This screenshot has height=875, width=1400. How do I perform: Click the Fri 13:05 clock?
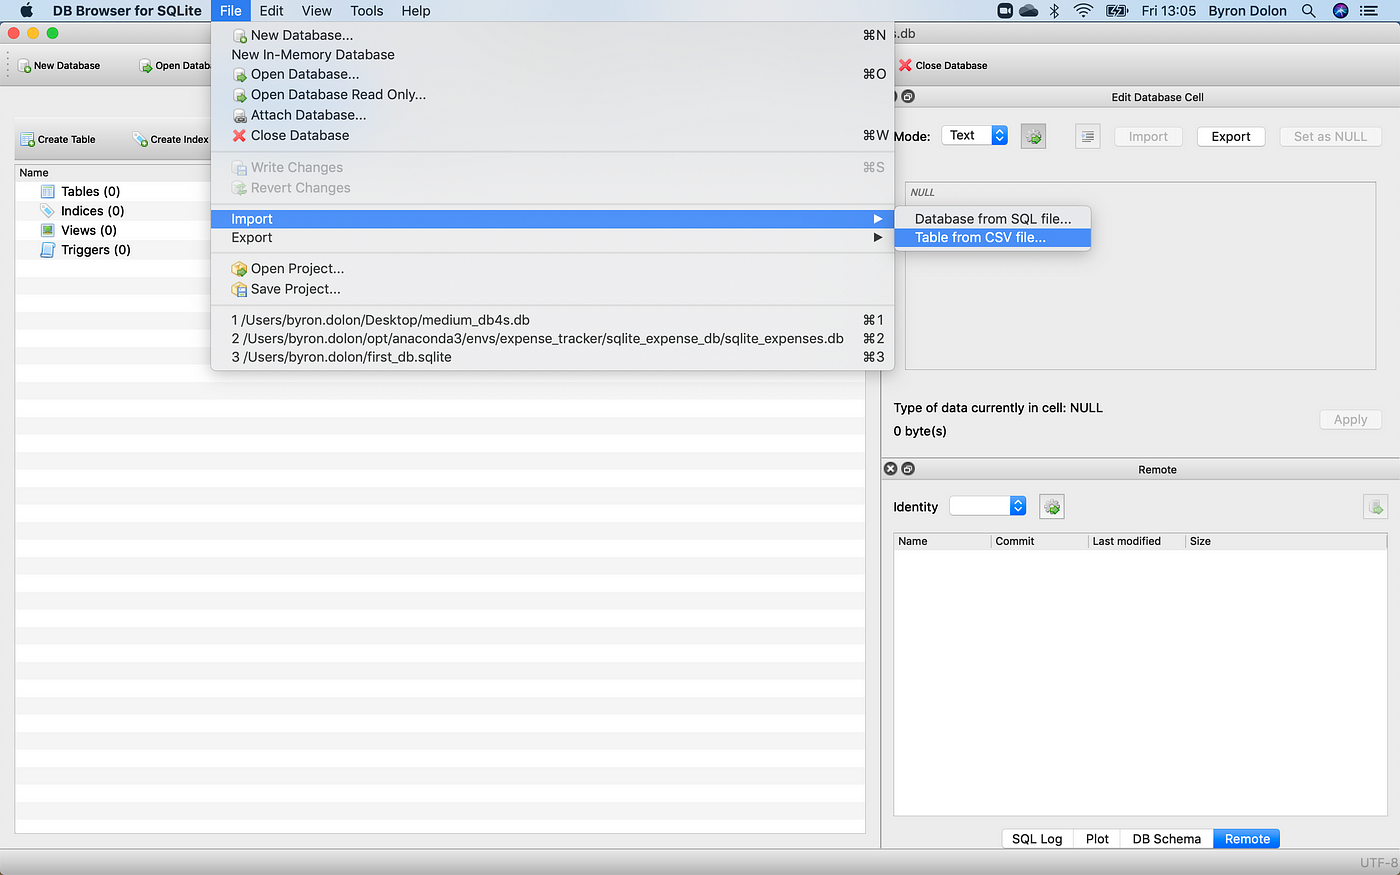(x=1168, y=11)
